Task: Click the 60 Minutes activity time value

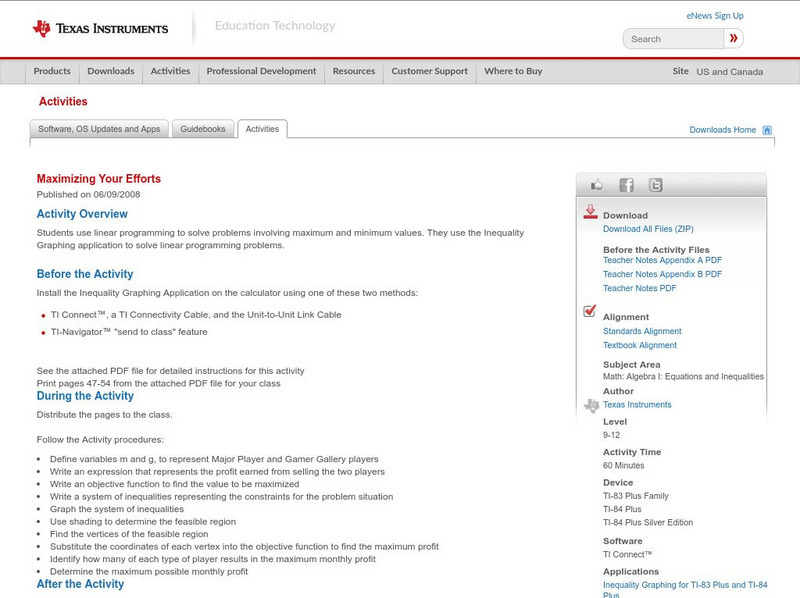Action: pos(623,465)
